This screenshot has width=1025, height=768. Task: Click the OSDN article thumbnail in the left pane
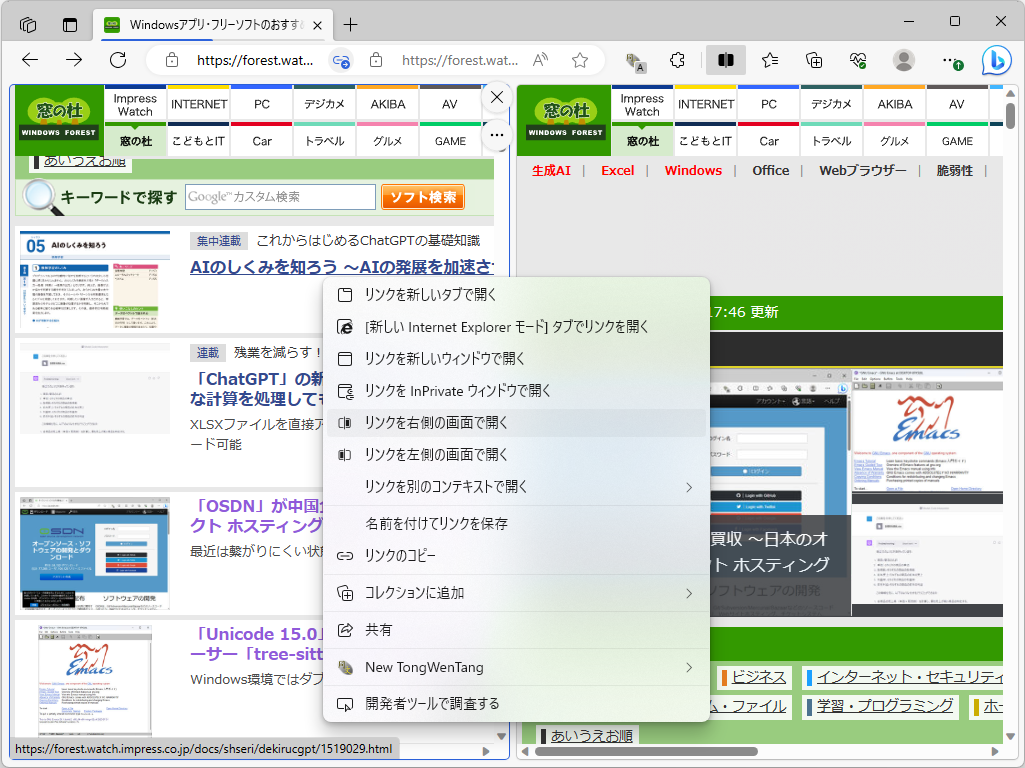click(x=95, y=554)
